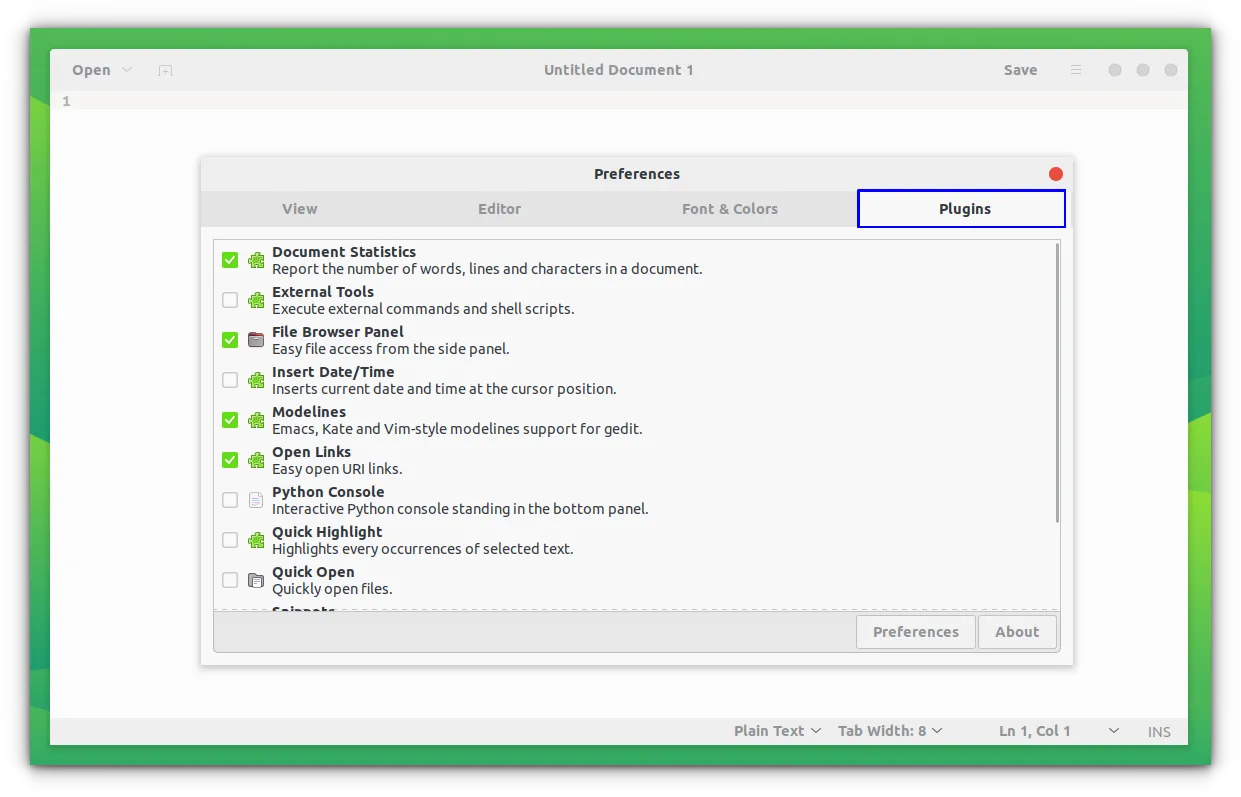The height and width of the screenshot is (797, 1241).
Task: Click the Python Console document icon
Action: pos(256,500)
